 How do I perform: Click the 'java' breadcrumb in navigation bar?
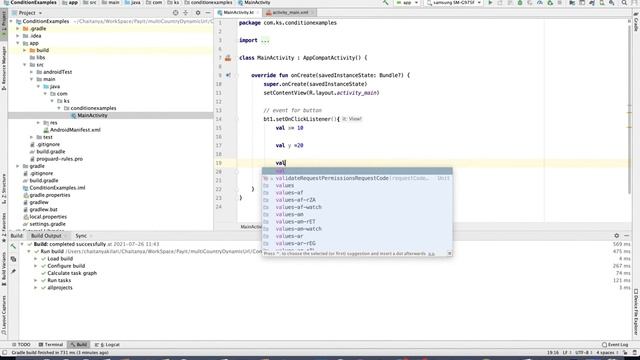(x=133, y=2)
